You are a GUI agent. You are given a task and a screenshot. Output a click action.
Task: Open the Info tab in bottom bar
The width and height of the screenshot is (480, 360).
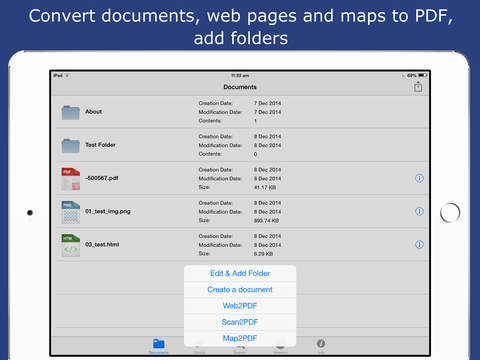coord(321,346)
